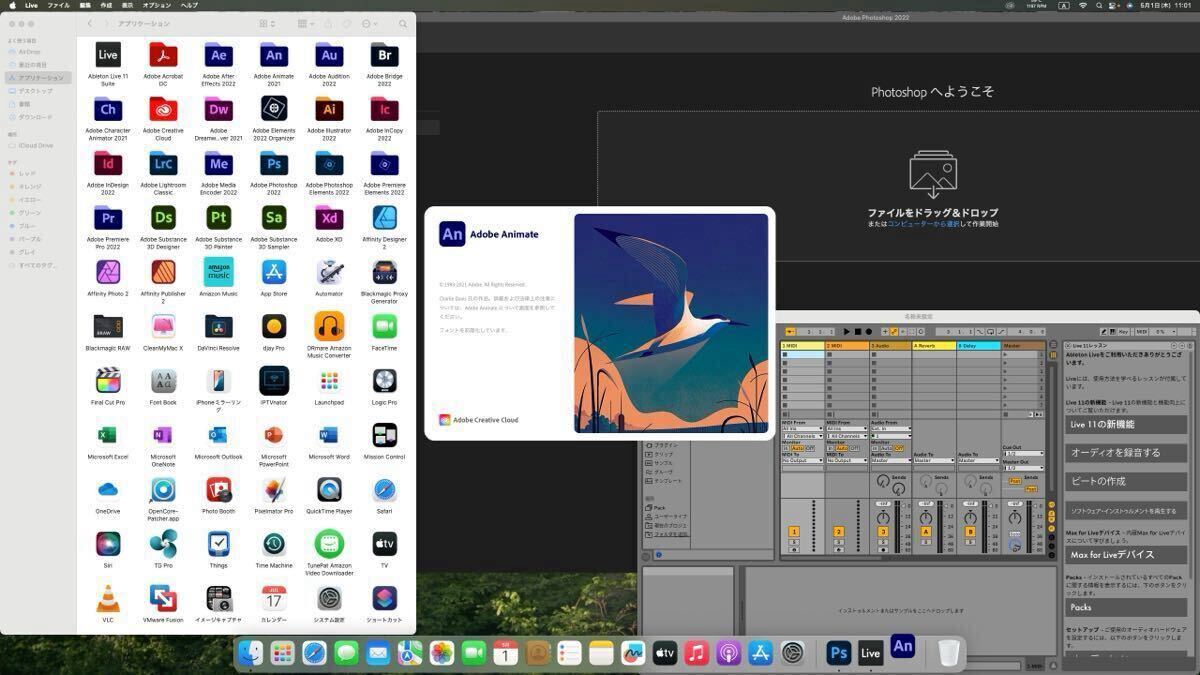Open the Cue Out dropdown on Master
The height and width of the screenshot is (675, 1200).
click(1023, 453)
